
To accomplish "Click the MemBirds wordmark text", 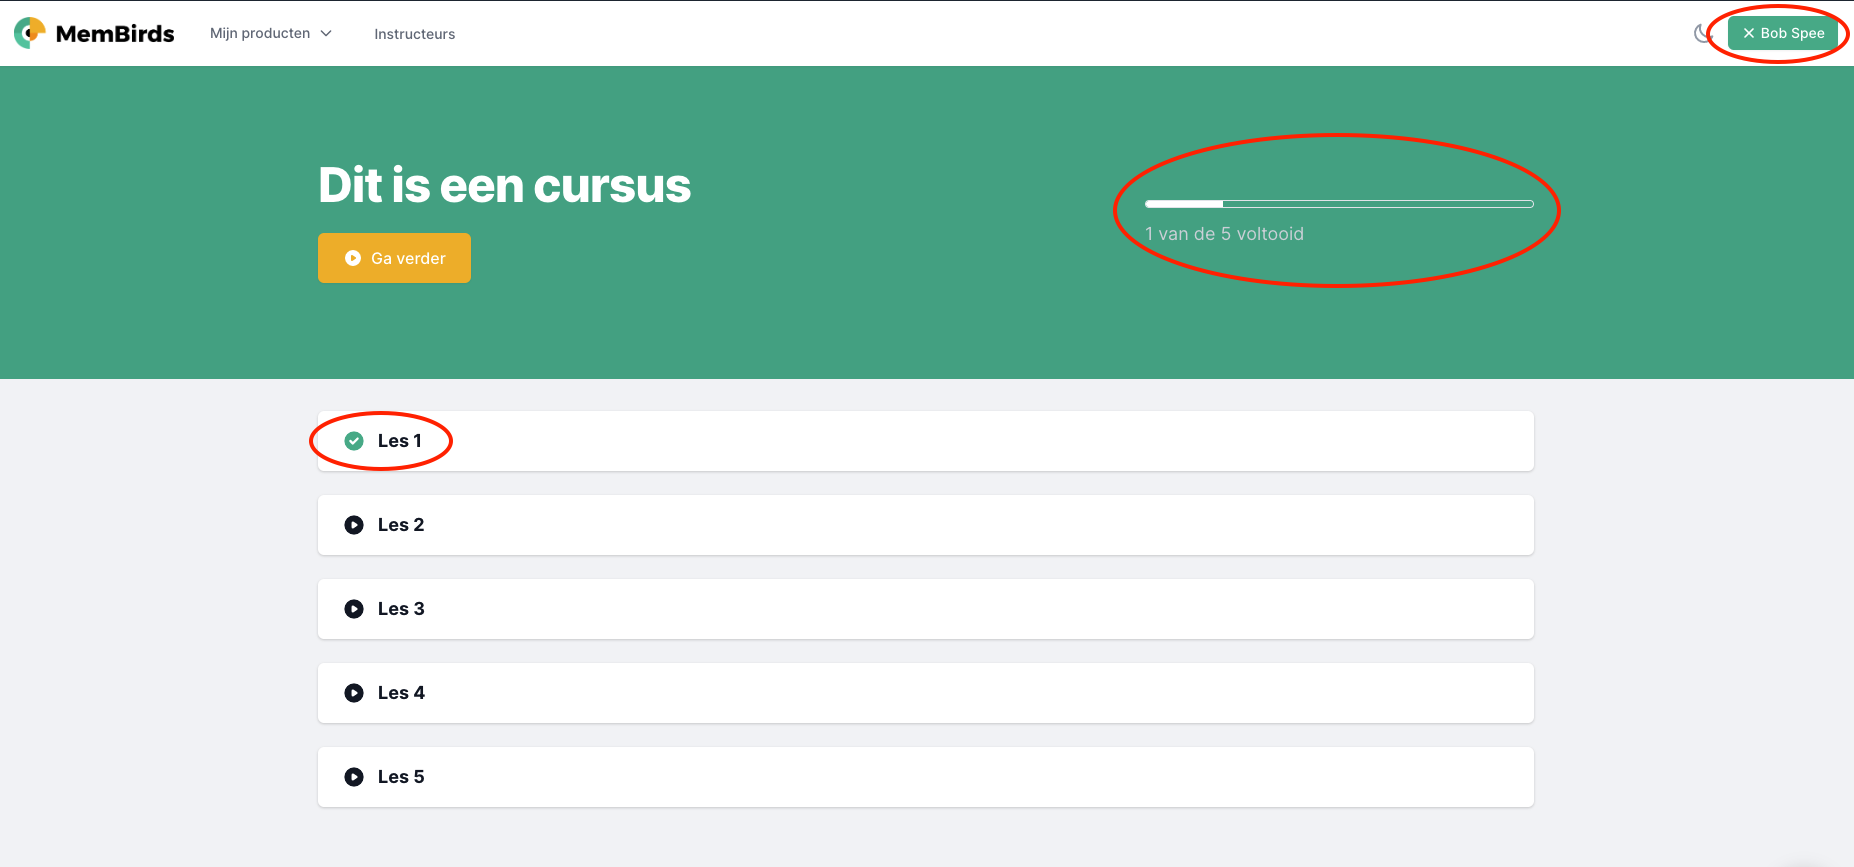I will pos(115,34).
